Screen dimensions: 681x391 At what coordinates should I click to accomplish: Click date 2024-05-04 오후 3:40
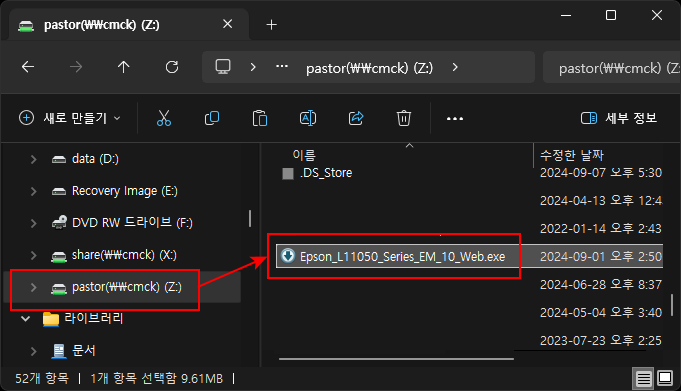tap(601, 312)
